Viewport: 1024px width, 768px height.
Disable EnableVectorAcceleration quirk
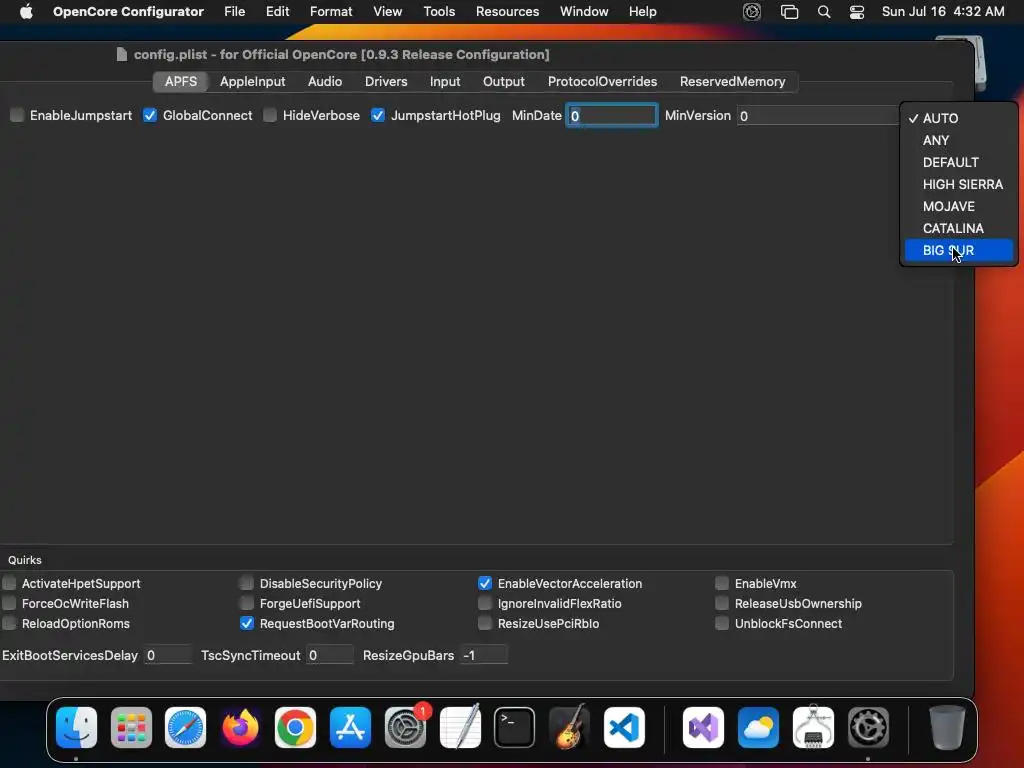tap(485, 583)
